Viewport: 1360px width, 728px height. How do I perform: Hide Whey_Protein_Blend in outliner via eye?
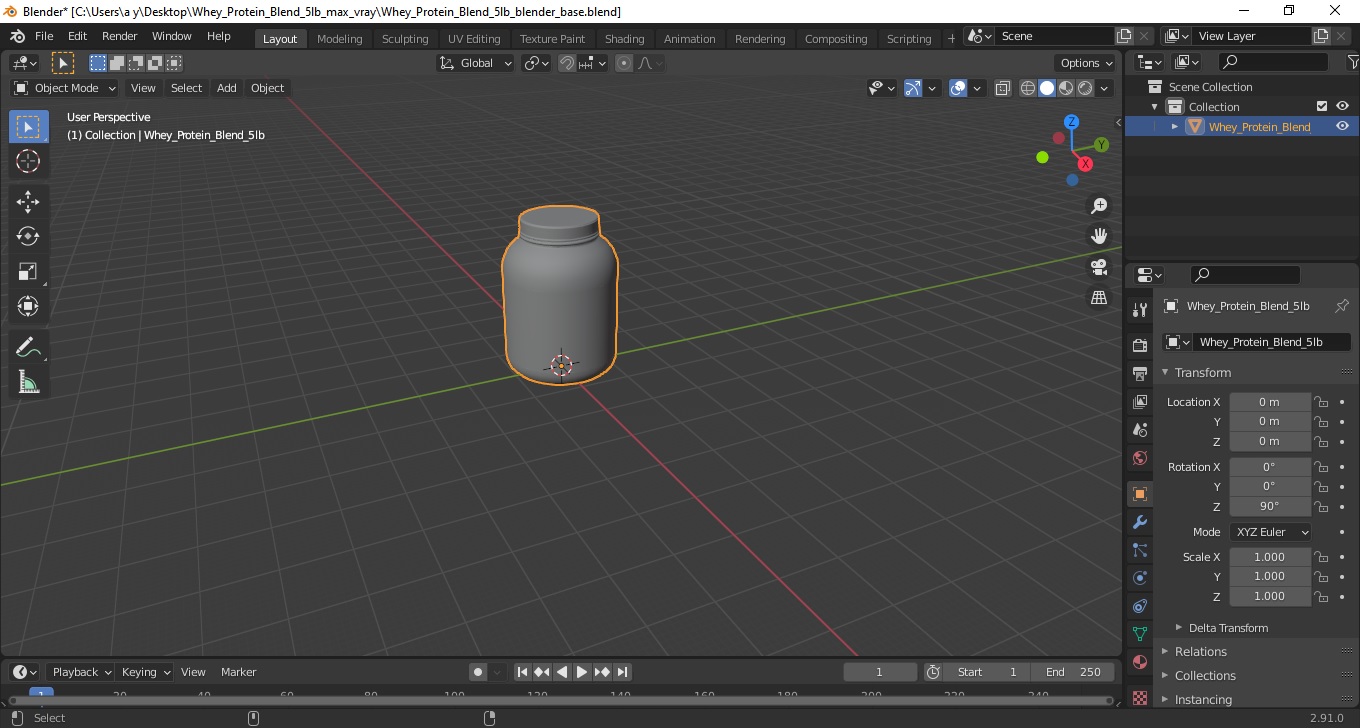coord(1342,126)
